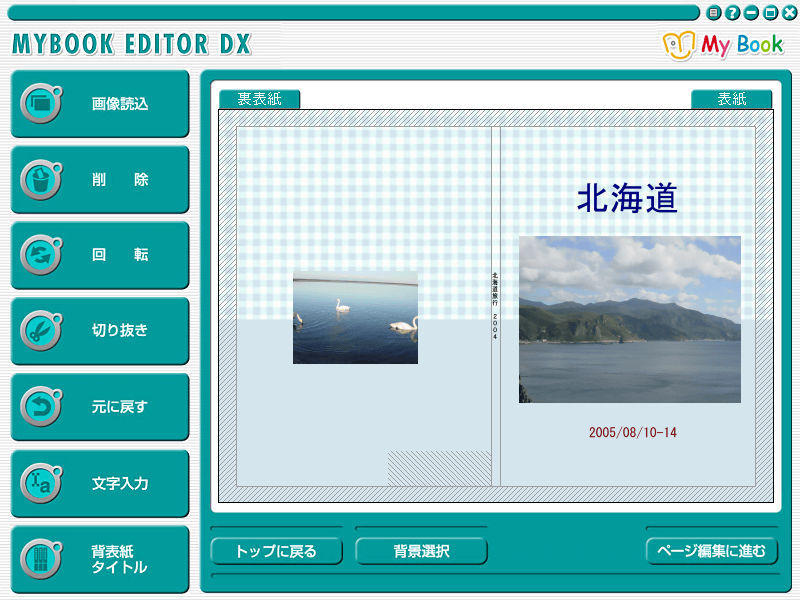Switch to the 裏表紙 tab
The image size is (800, 600).
[x=259, y=99]
